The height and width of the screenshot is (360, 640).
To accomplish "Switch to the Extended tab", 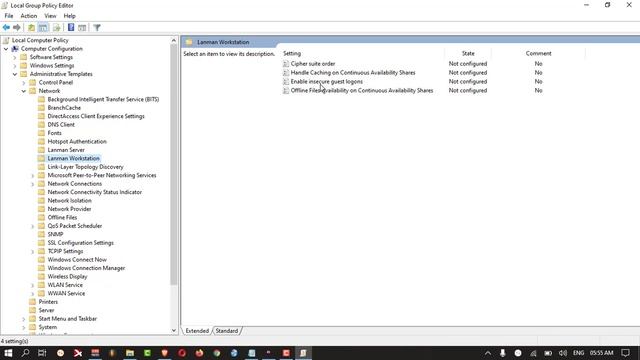I will [x=197, y=331].
